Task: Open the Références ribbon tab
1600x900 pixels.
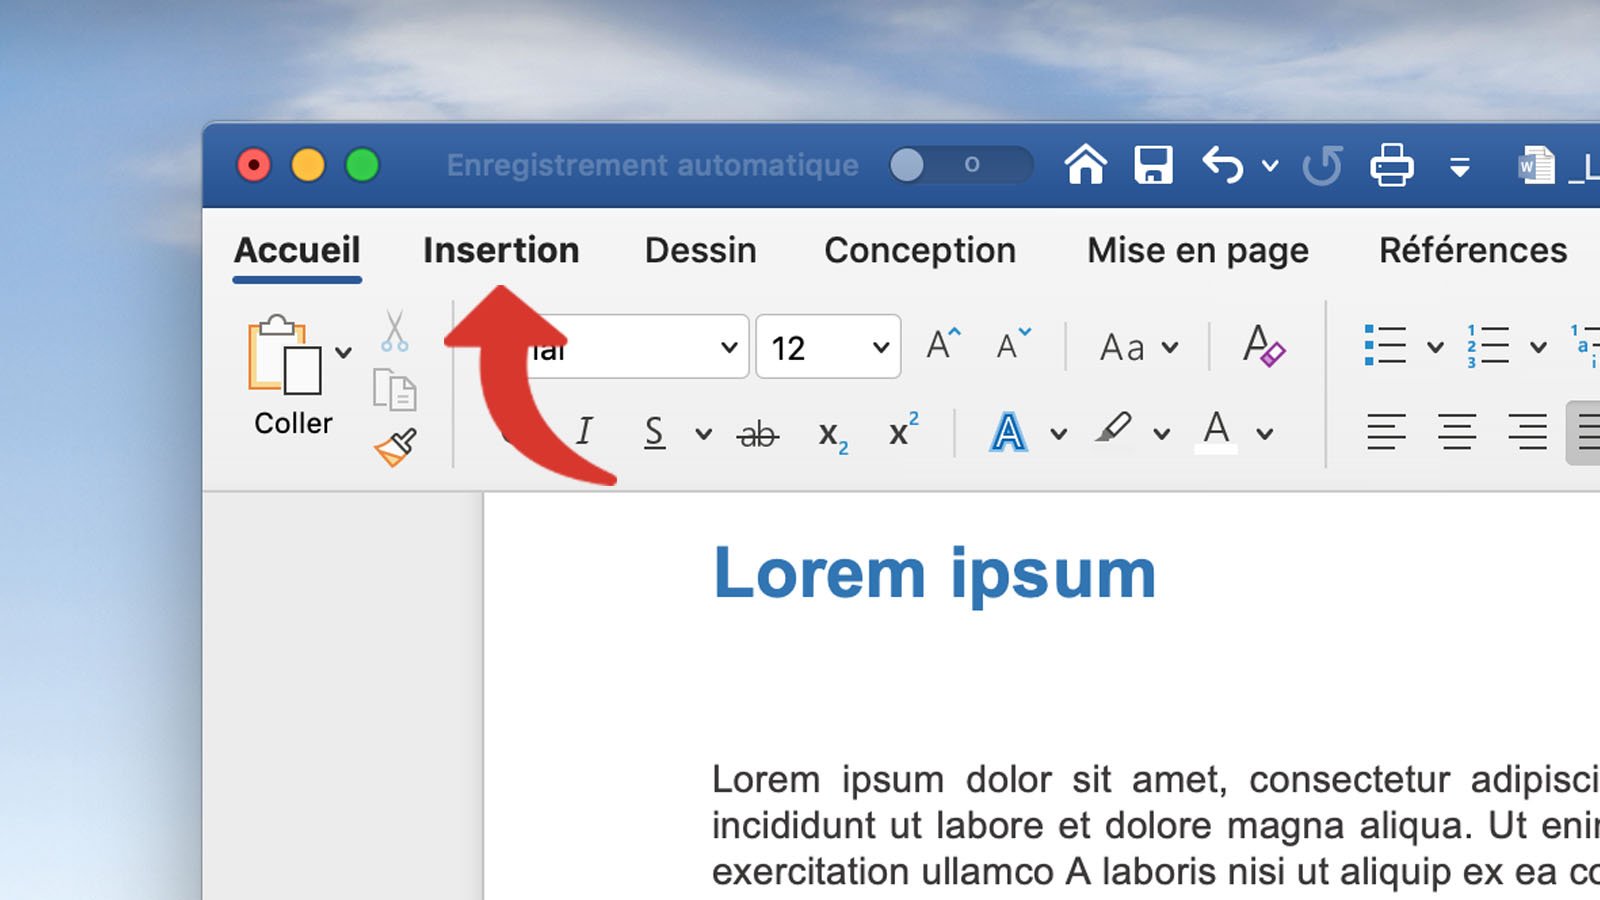Action: pos(1472,250)
